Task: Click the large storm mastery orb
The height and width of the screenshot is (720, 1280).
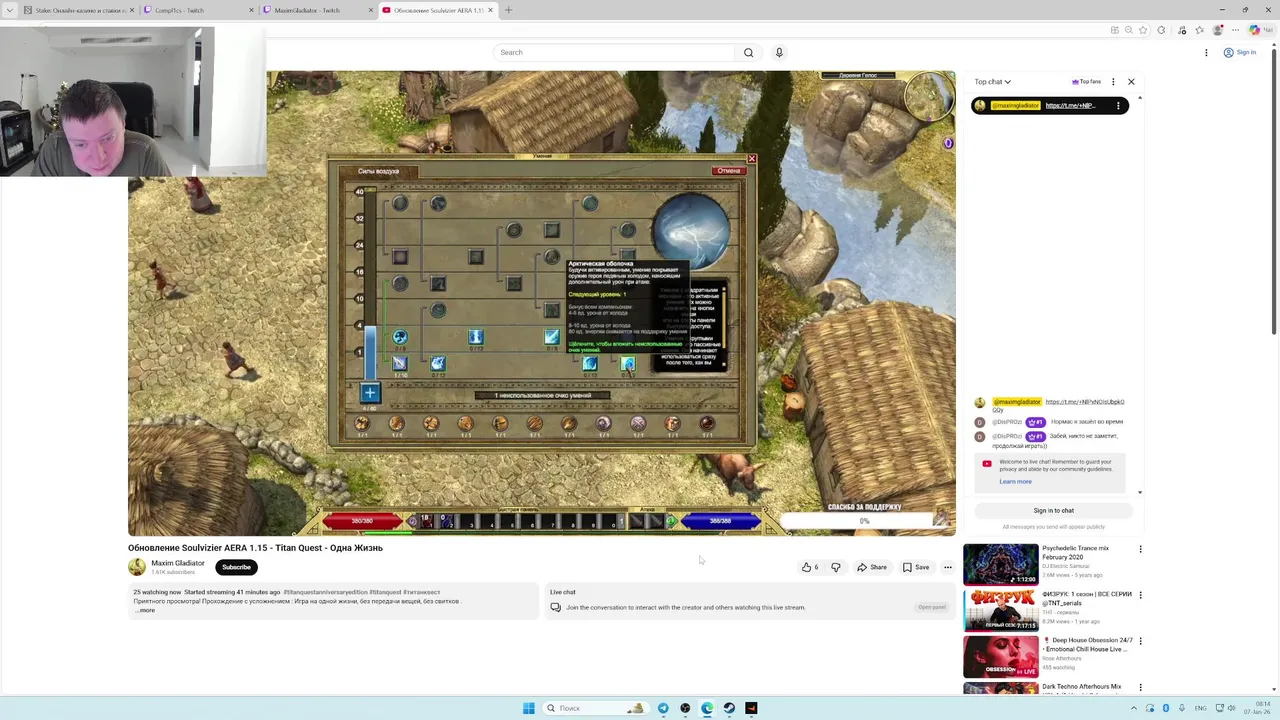Action: tap(691, 229)
